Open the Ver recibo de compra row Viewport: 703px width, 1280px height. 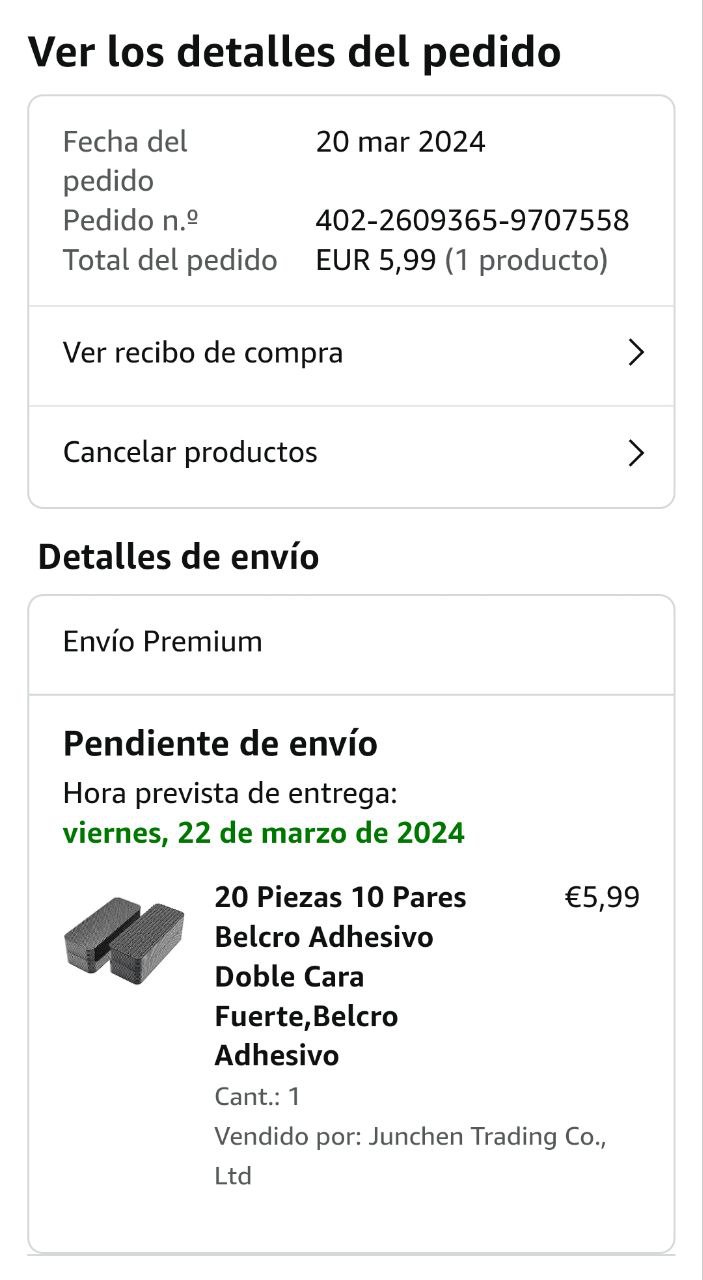[x=203, y=353]
